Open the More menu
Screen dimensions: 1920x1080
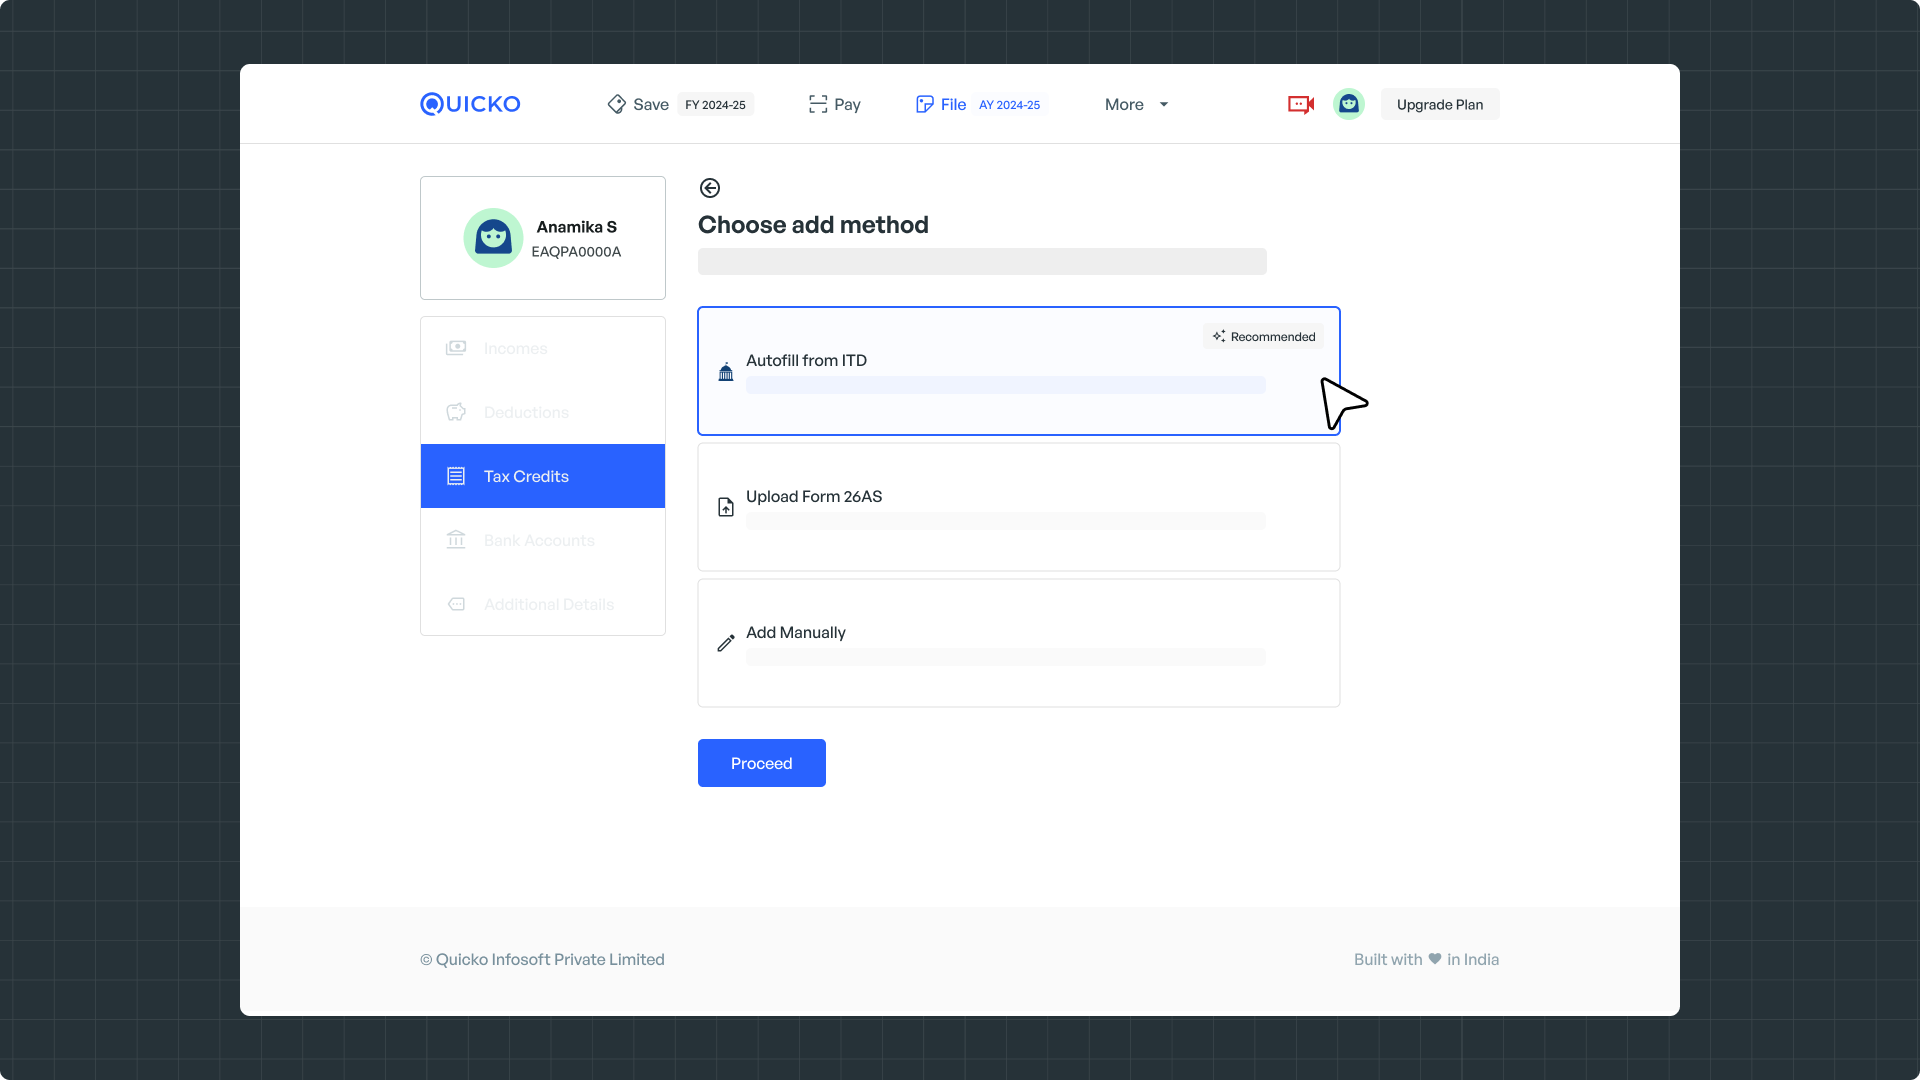click(x=1124, y=104)
